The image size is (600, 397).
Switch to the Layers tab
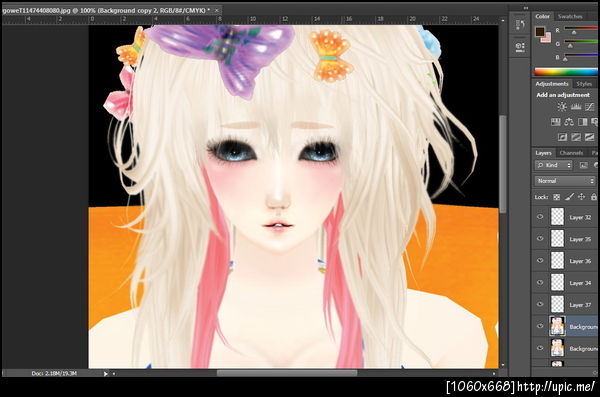pyautogui.click(x=543, y=153)
